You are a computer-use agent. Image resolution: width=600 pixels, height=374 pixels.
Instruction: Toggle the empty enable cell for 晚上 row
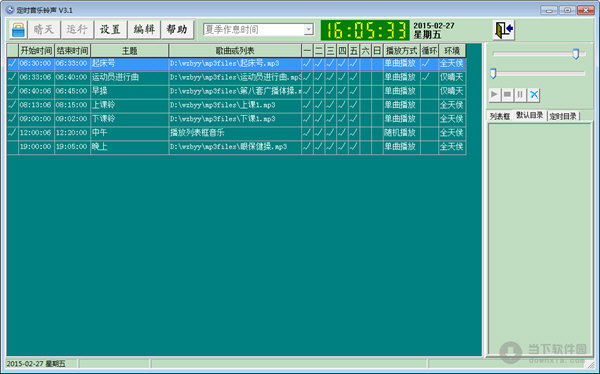pos(12,147)
